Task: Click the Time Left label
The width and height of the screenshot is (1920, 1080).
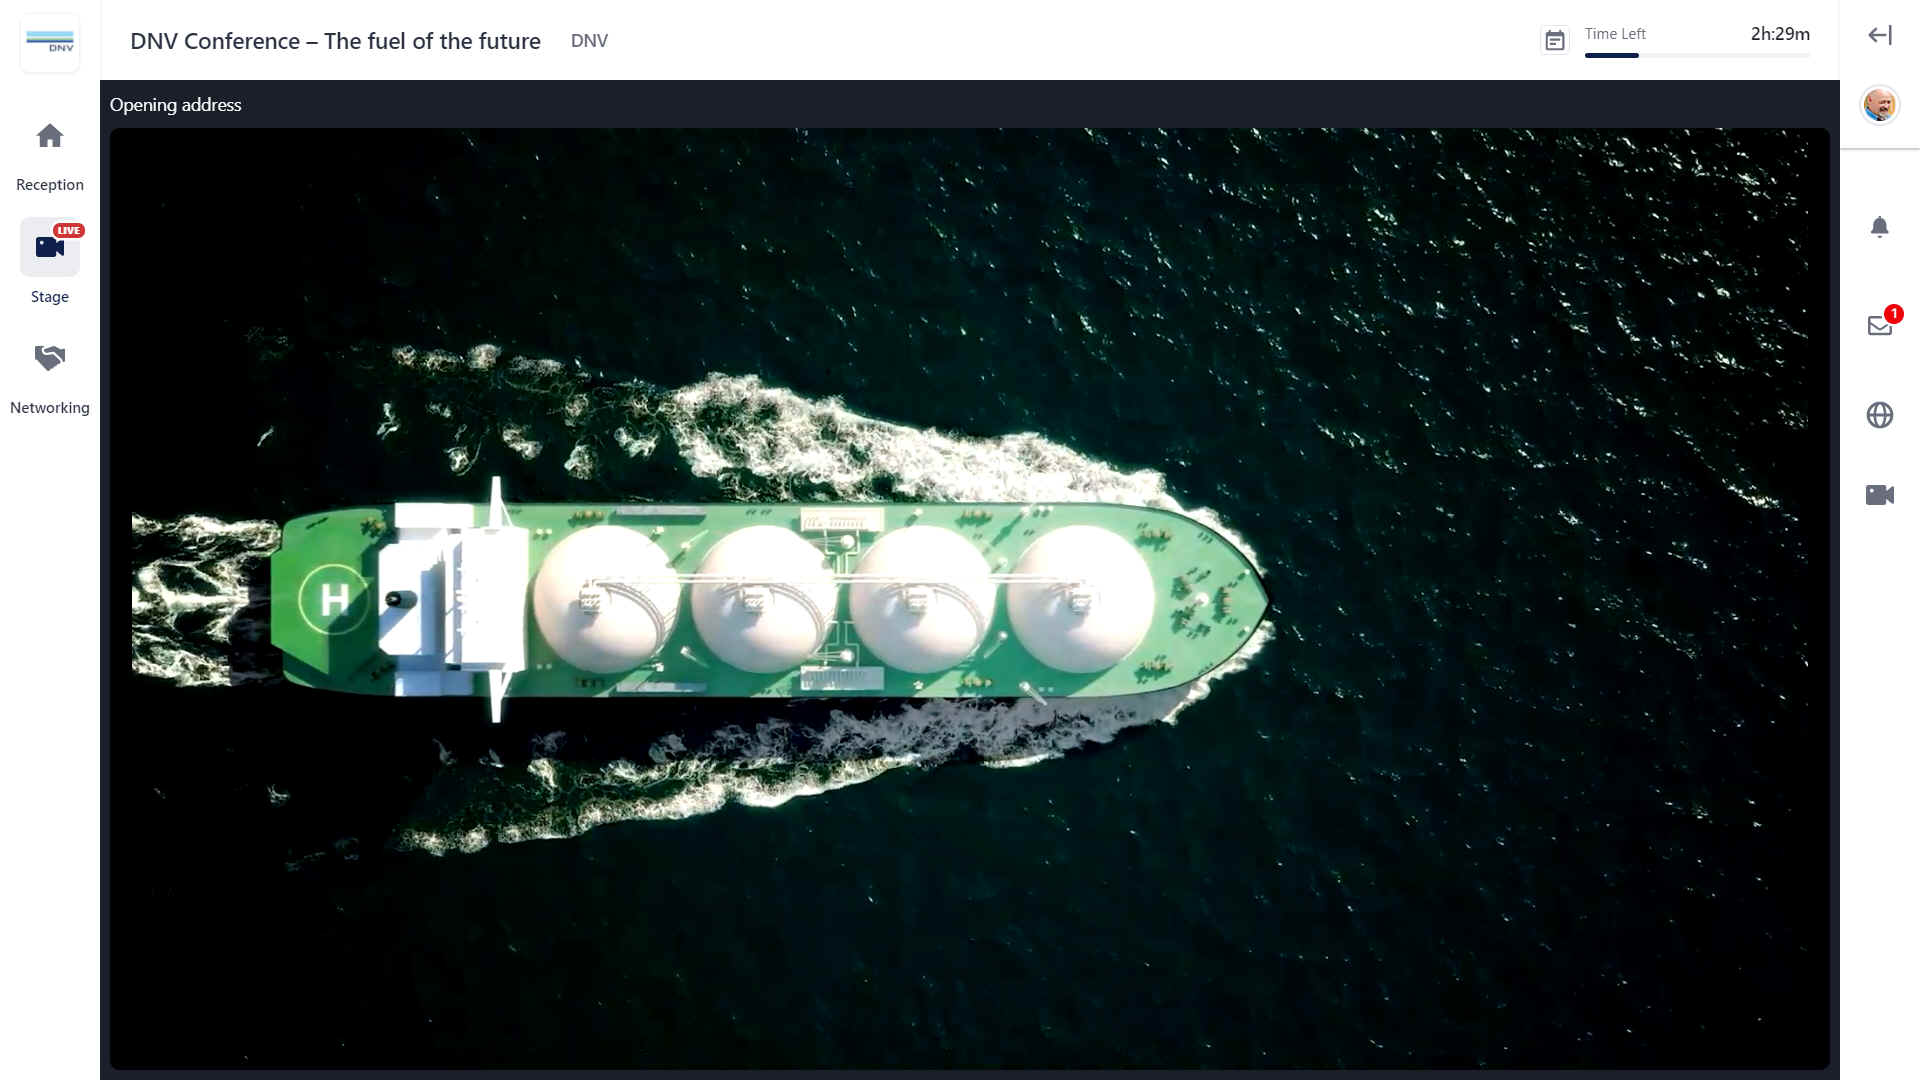Action: [x=1615, y=34]
